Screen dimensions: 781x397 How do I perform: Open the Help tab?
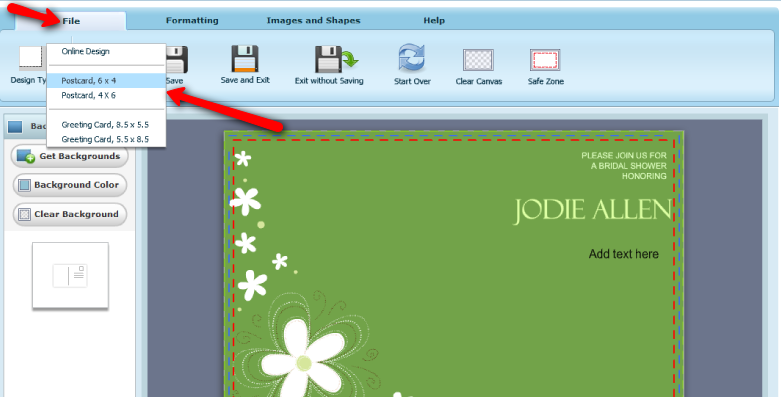tap(434, 20)
